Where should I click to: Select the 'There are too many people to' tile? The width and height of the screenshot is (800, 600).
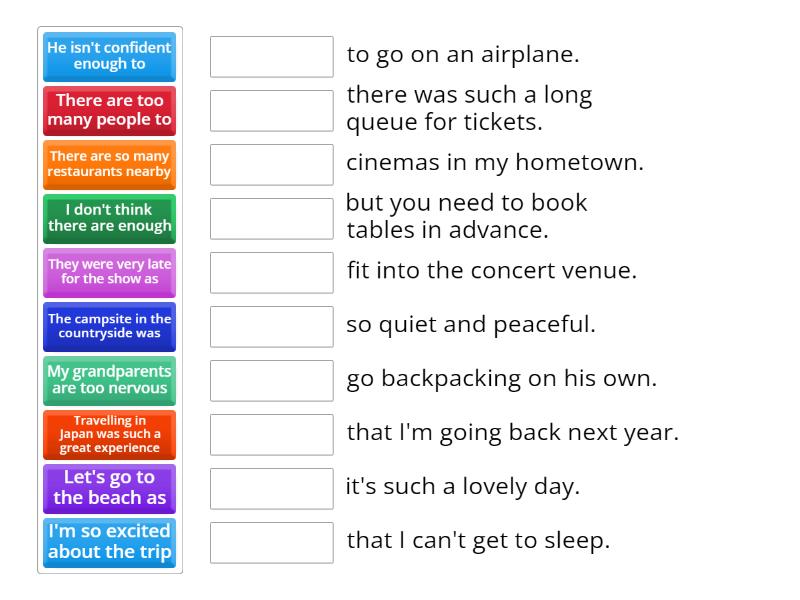click(x=110, y=111)
